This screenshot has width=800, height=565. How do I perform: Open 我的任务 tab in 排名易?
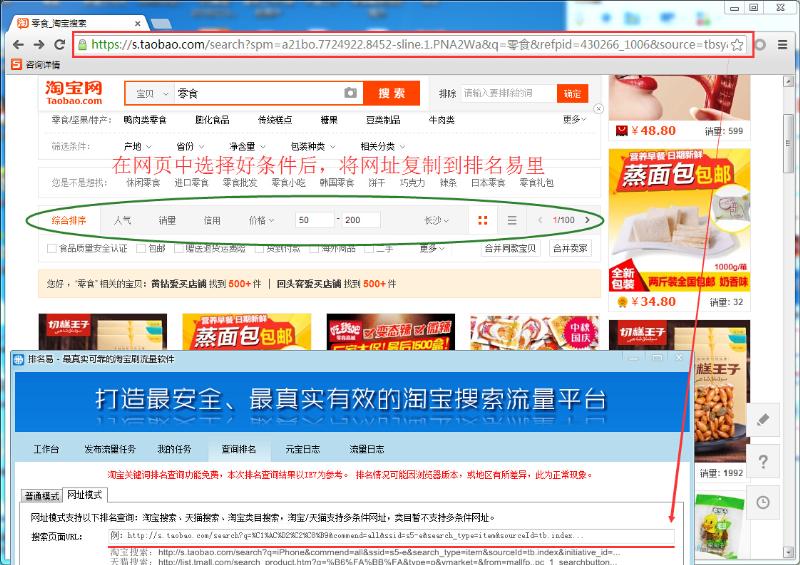click(174, 449)
